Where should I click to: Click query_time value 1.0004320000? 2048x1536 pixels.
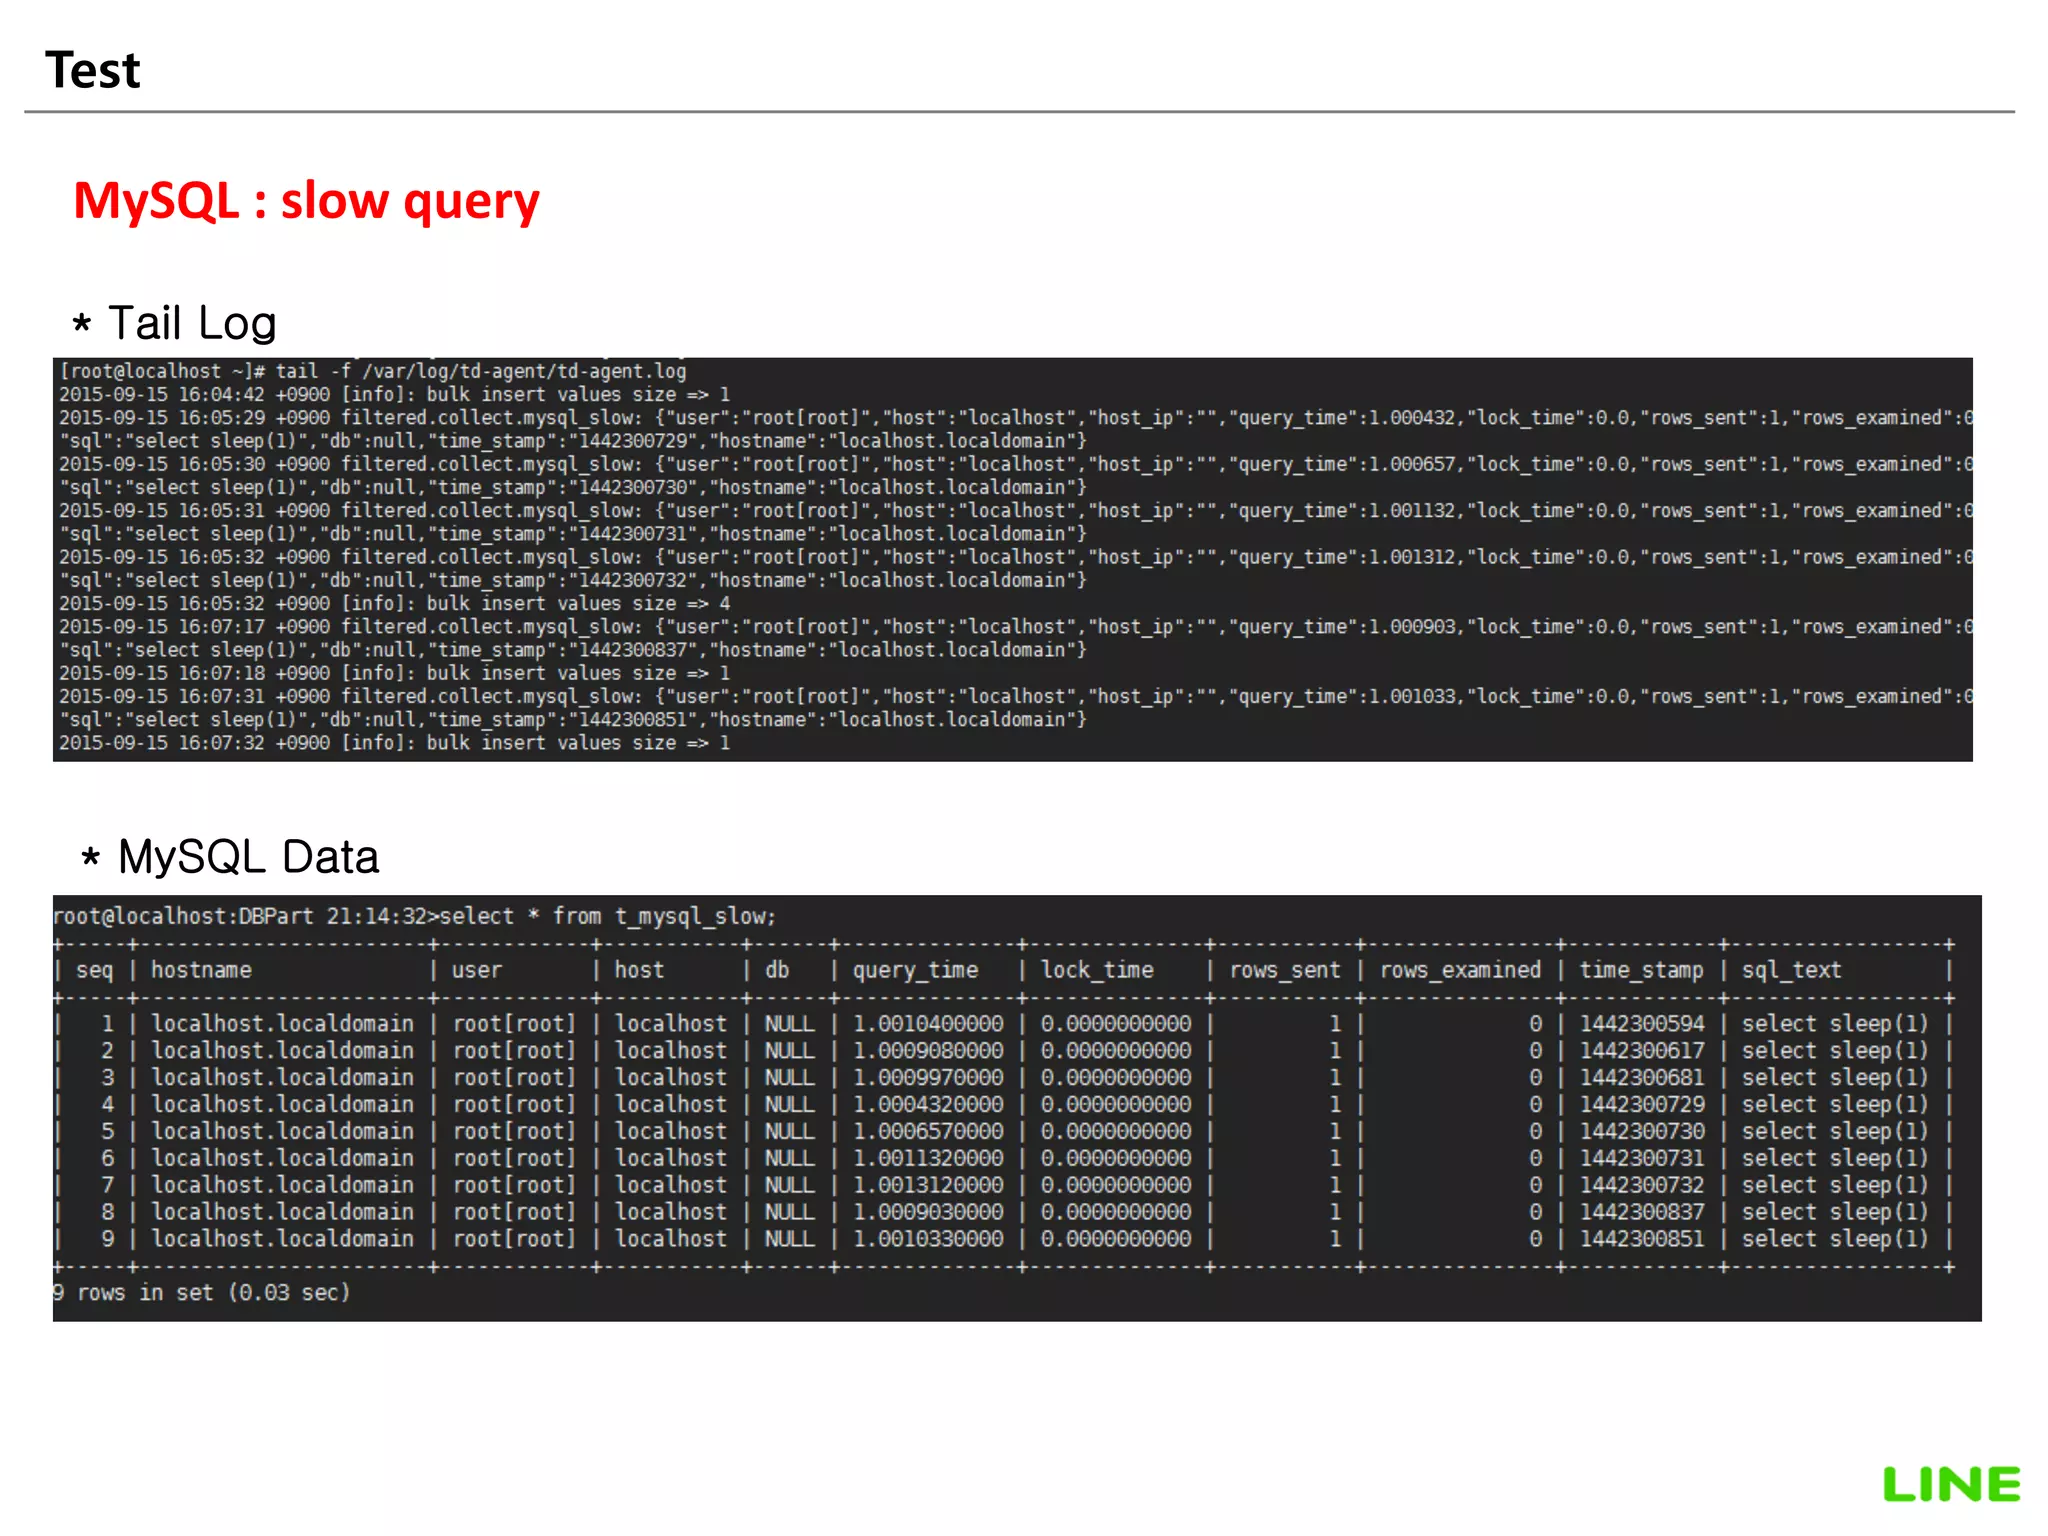click(928, 1105)
